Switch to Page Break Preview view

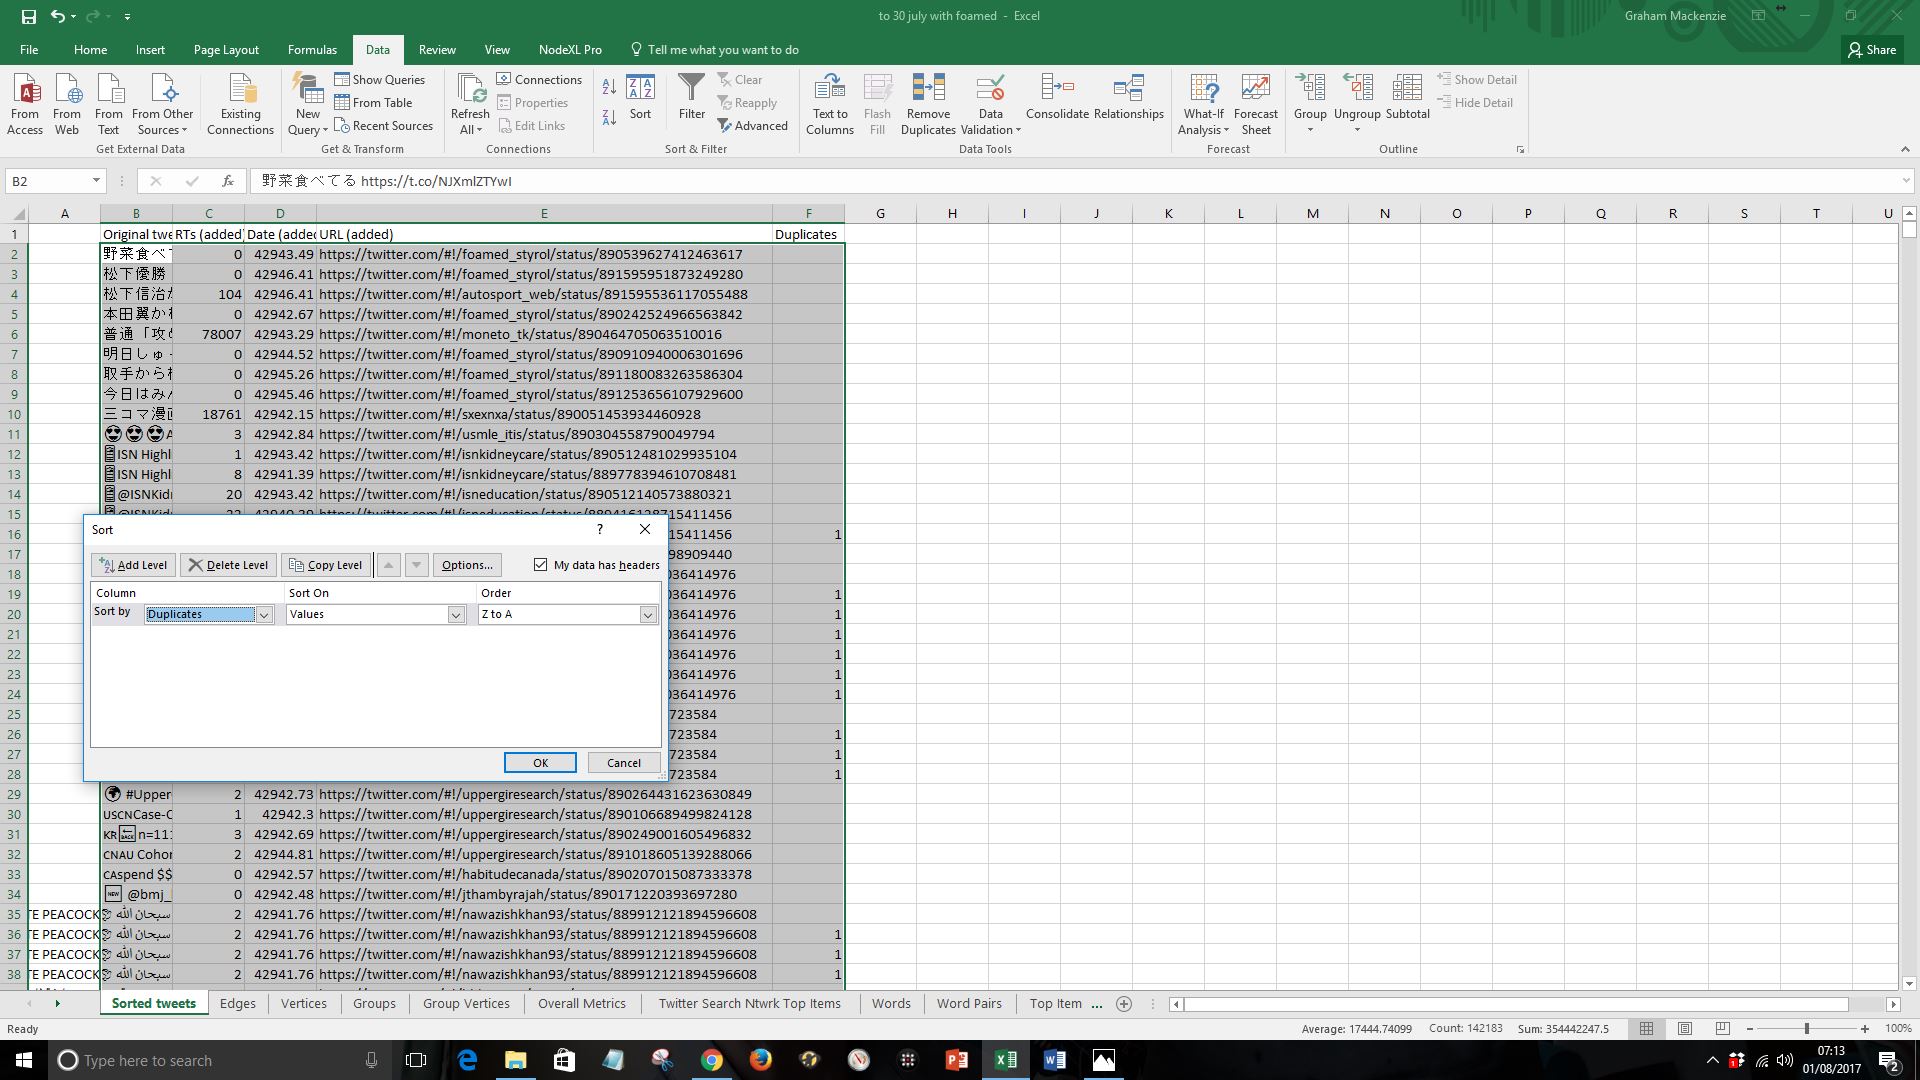point(1722,1029)
